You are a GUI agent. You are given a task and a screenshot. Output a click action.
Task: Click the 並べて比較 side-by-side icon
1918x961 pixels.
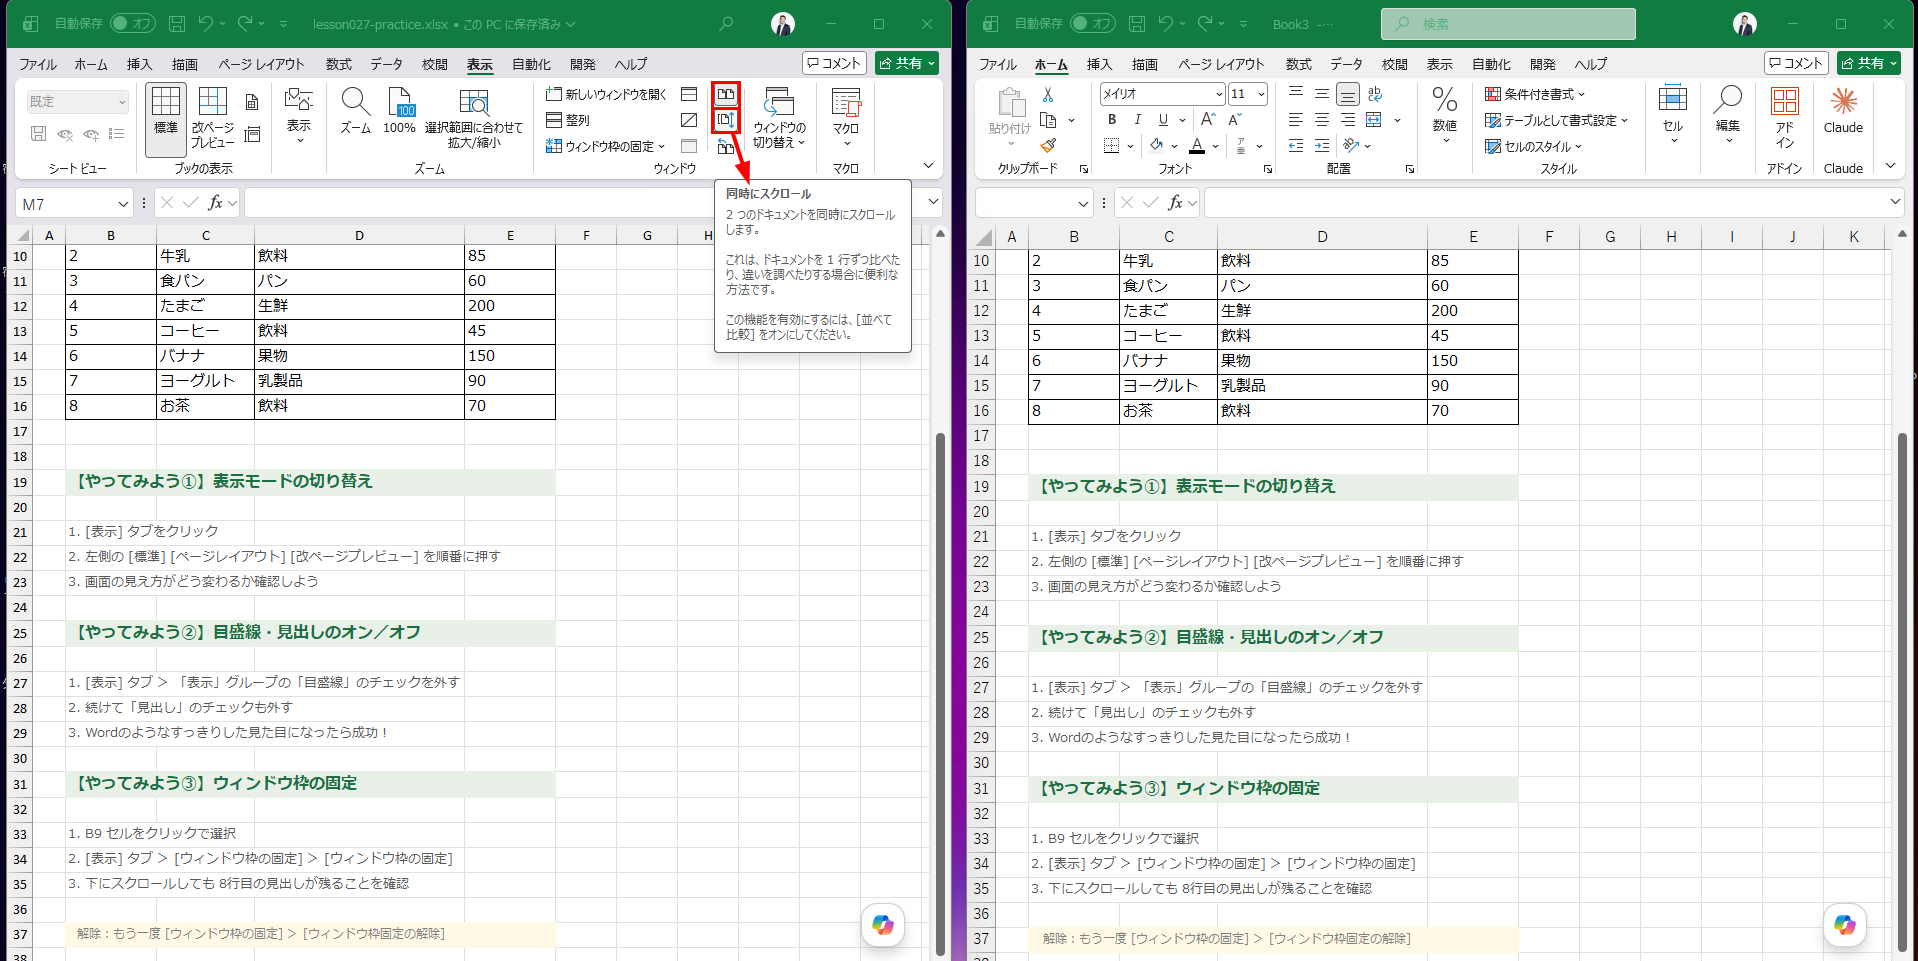[726, 94]
